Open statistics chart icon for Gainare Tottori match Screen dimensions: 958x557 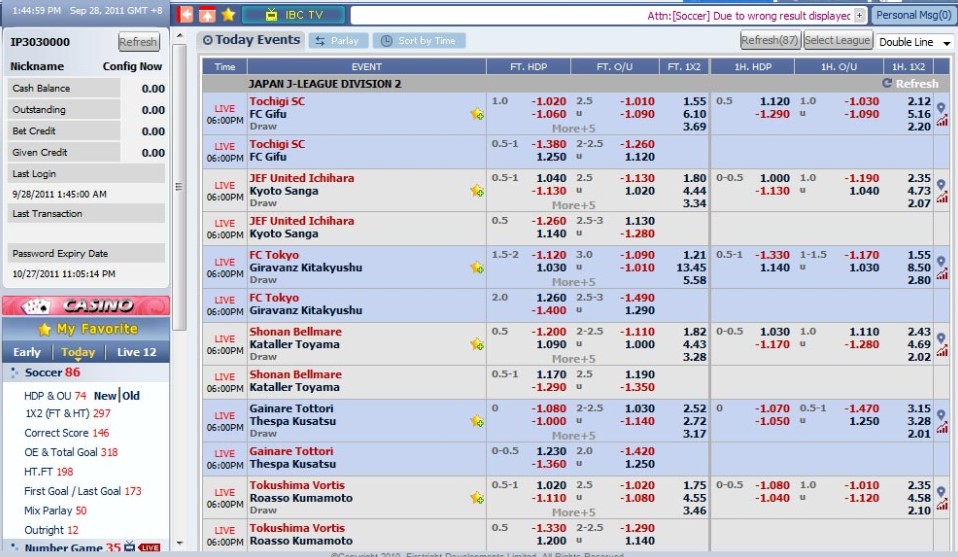pyautogui.click(x=942, y=428)
